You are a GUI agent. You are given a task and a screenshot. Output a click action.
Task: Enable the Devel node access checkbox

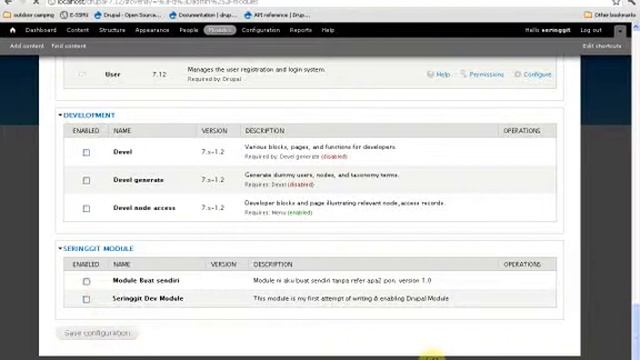tap(86, 209)
